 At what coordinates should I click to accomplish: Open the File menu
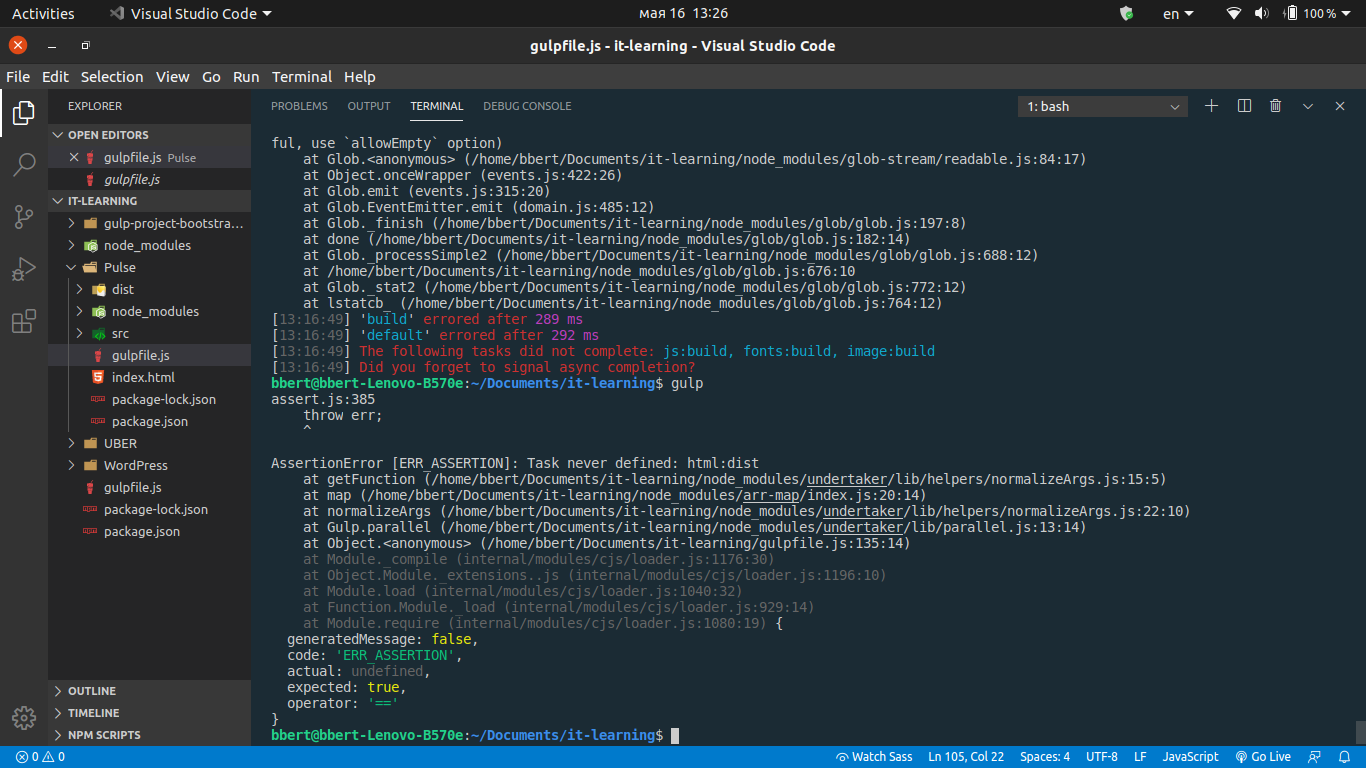tap(18, 77)
